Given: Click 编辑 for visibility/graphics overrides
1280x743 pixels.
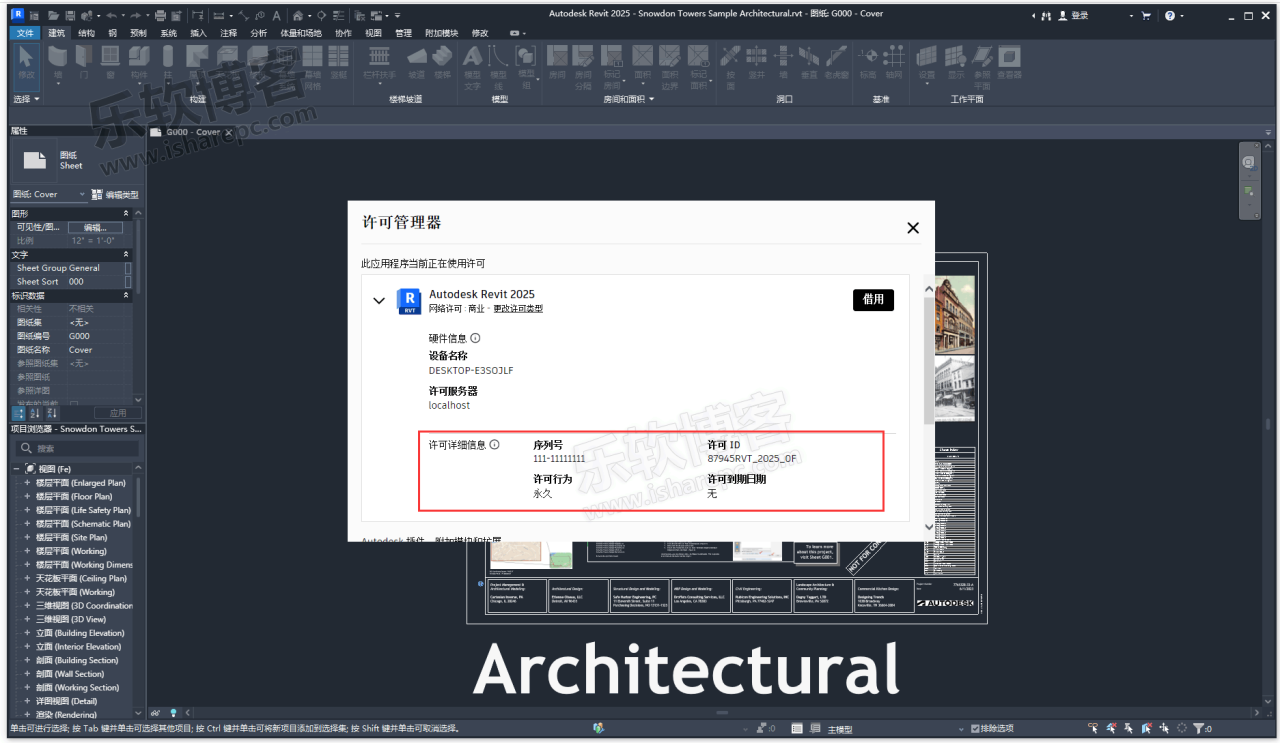Looking at the screenshot, I should click(x=96, y=227).
